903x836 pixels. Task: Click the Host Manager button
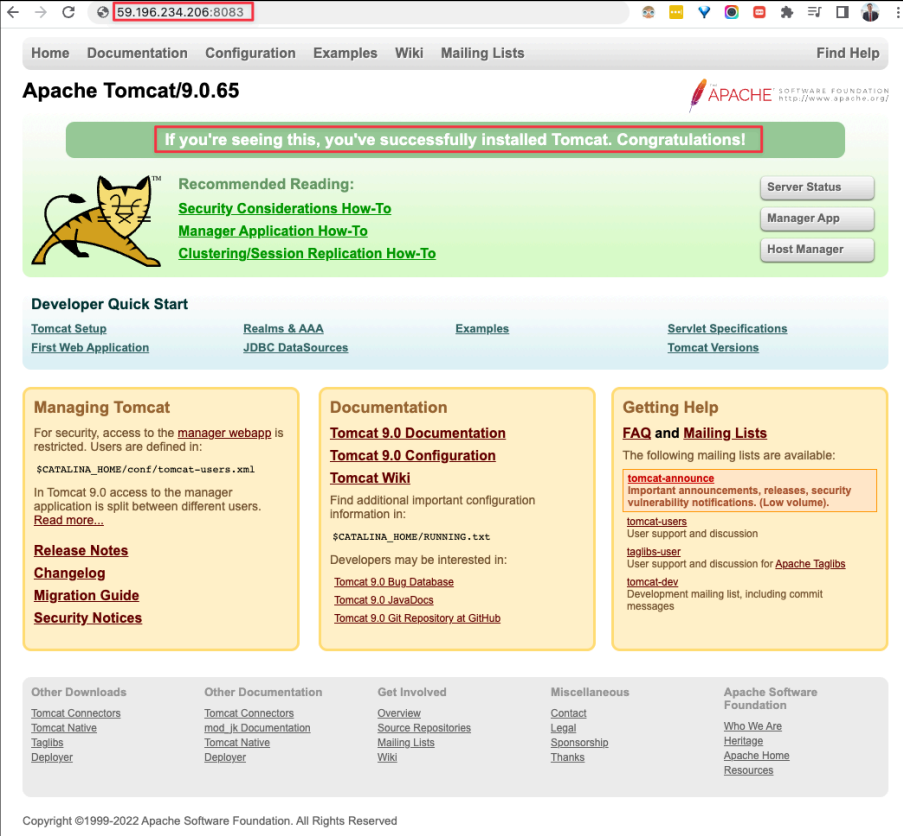(x=817, y=249)
